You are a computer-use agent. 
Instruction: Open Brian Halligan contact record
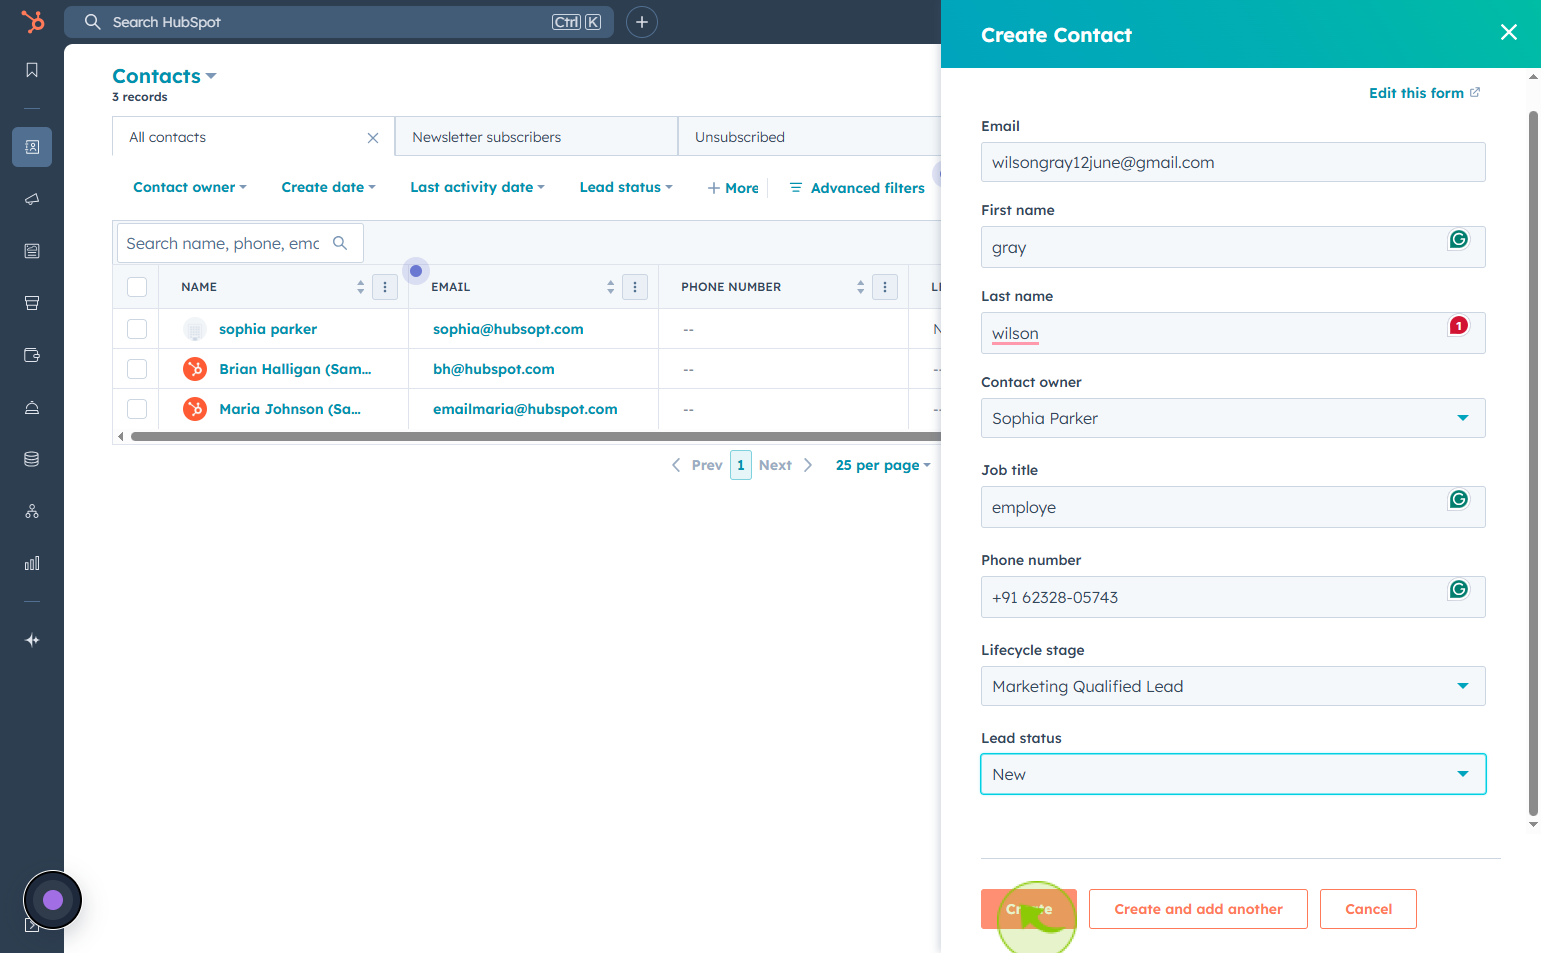[x=295, y=369]
